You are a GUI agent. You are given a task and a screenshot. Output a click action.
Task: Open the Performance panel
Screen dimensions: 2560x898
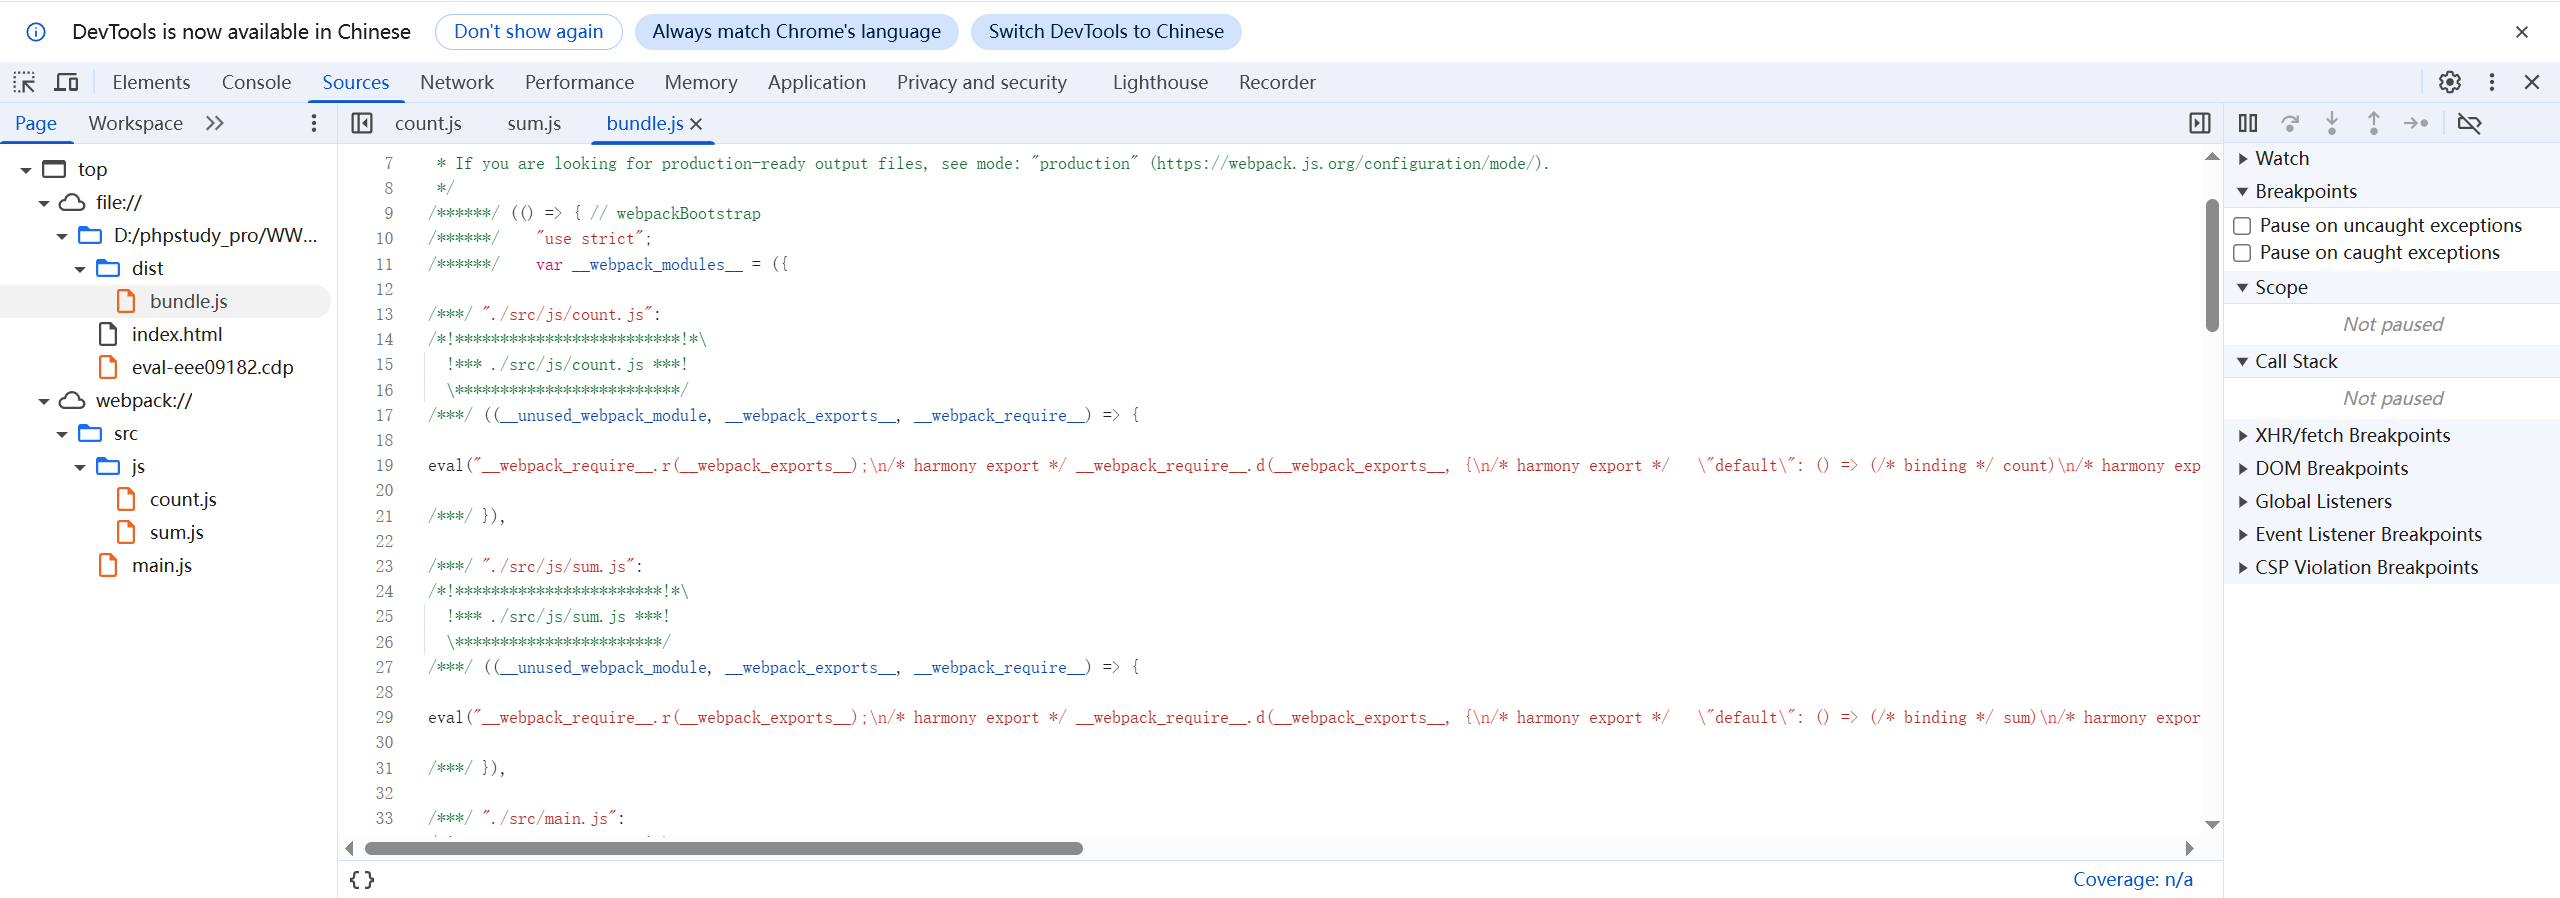pyautogui.click(x=579, y=82)
